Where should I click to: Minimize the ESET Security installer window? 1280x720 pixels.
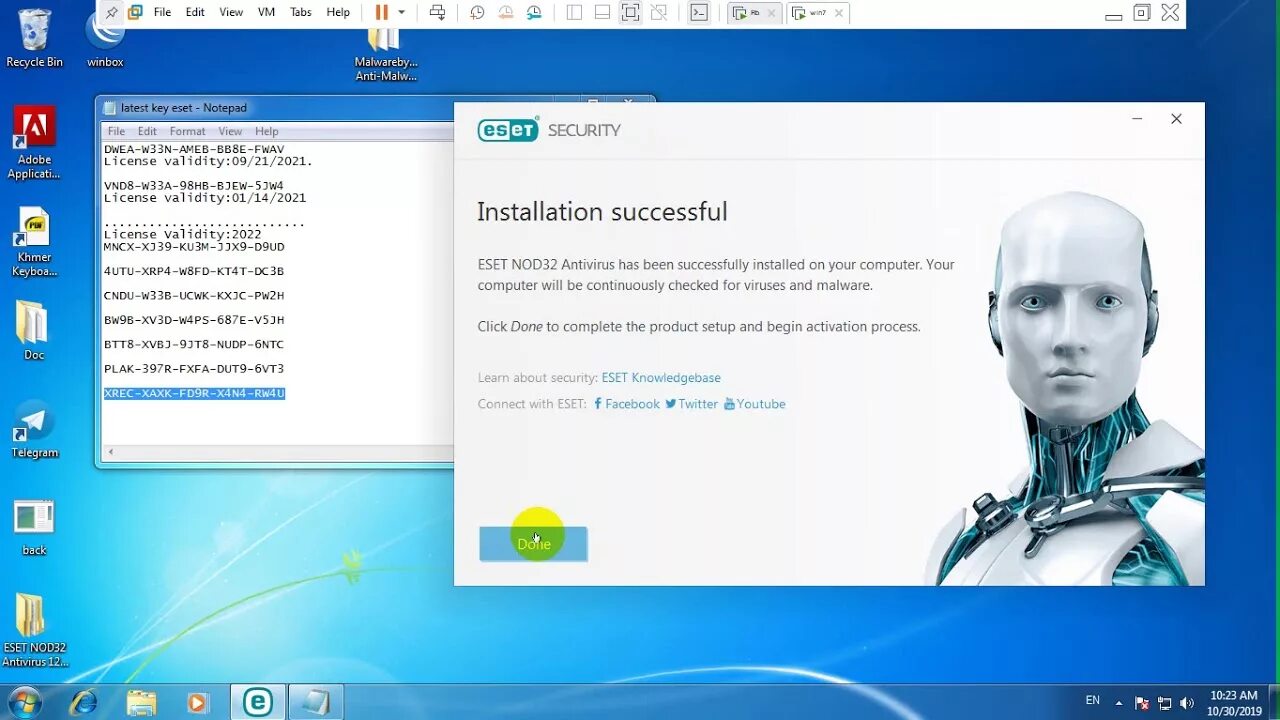click(x=1137, y=119)
